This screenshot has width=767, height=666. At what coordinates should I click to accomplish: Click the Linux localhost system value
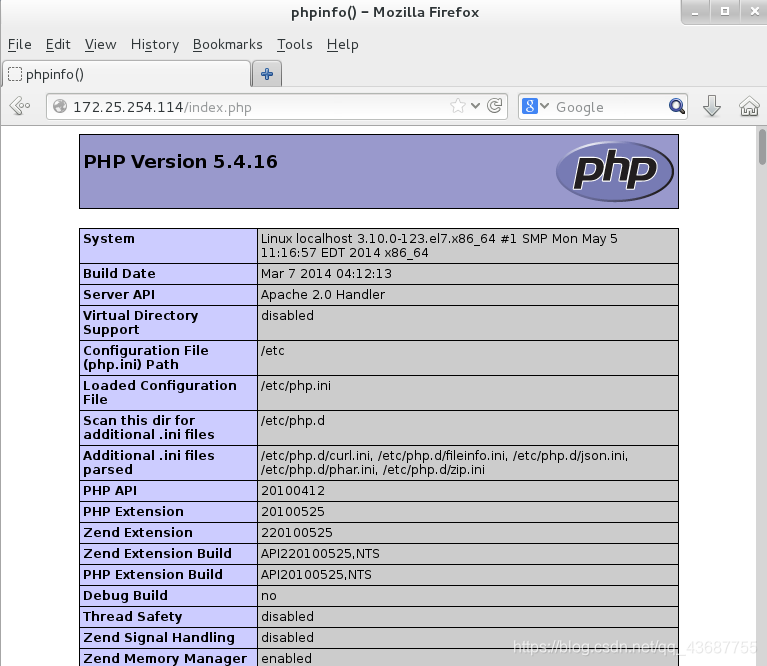(x=439, y=245)
